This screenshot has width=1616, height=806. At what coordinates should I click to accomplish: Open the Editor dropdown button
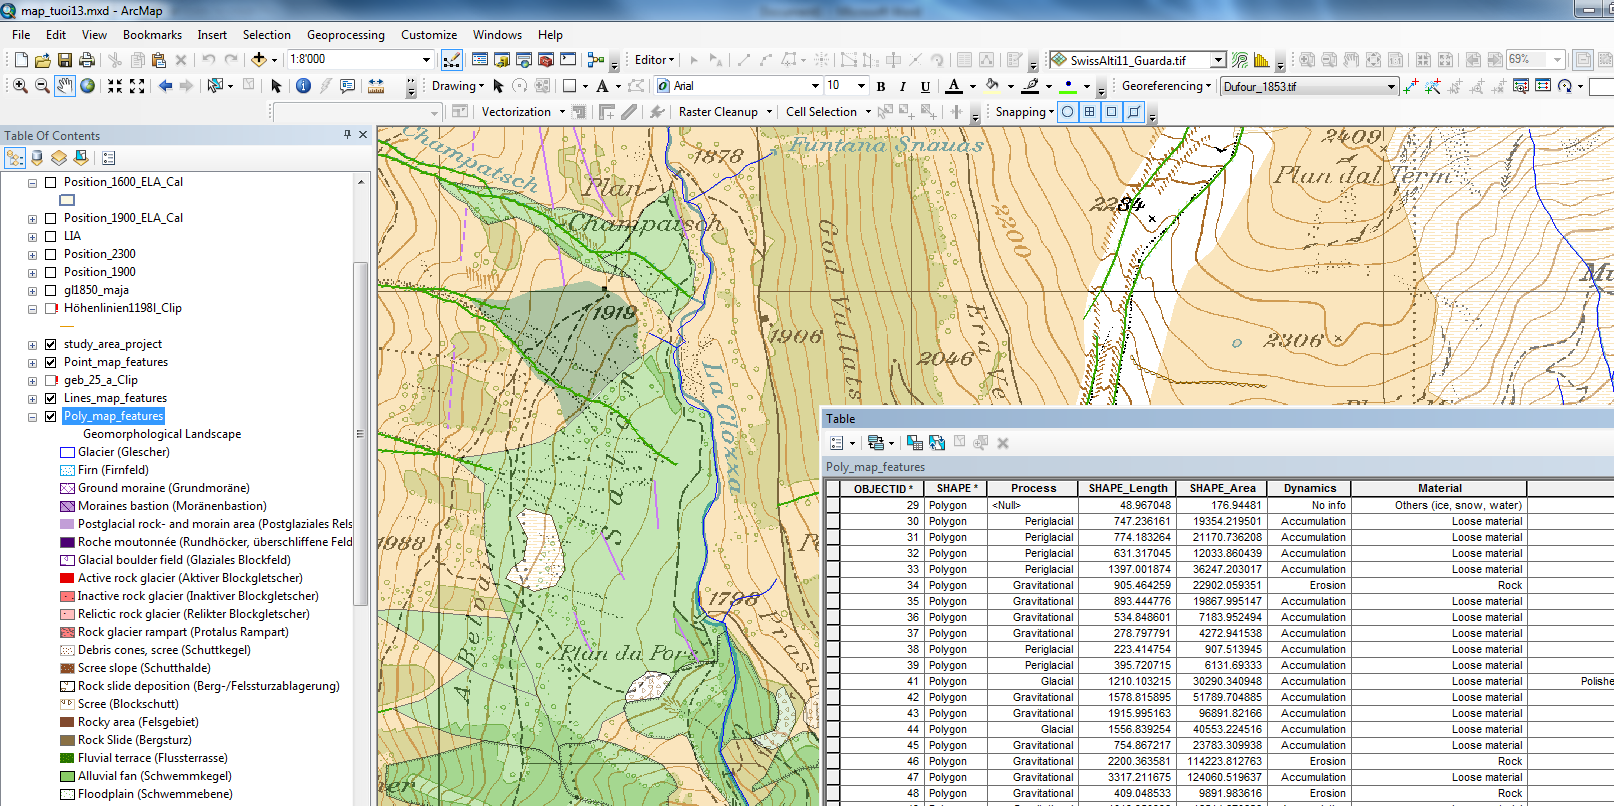(x=655, y=60)
